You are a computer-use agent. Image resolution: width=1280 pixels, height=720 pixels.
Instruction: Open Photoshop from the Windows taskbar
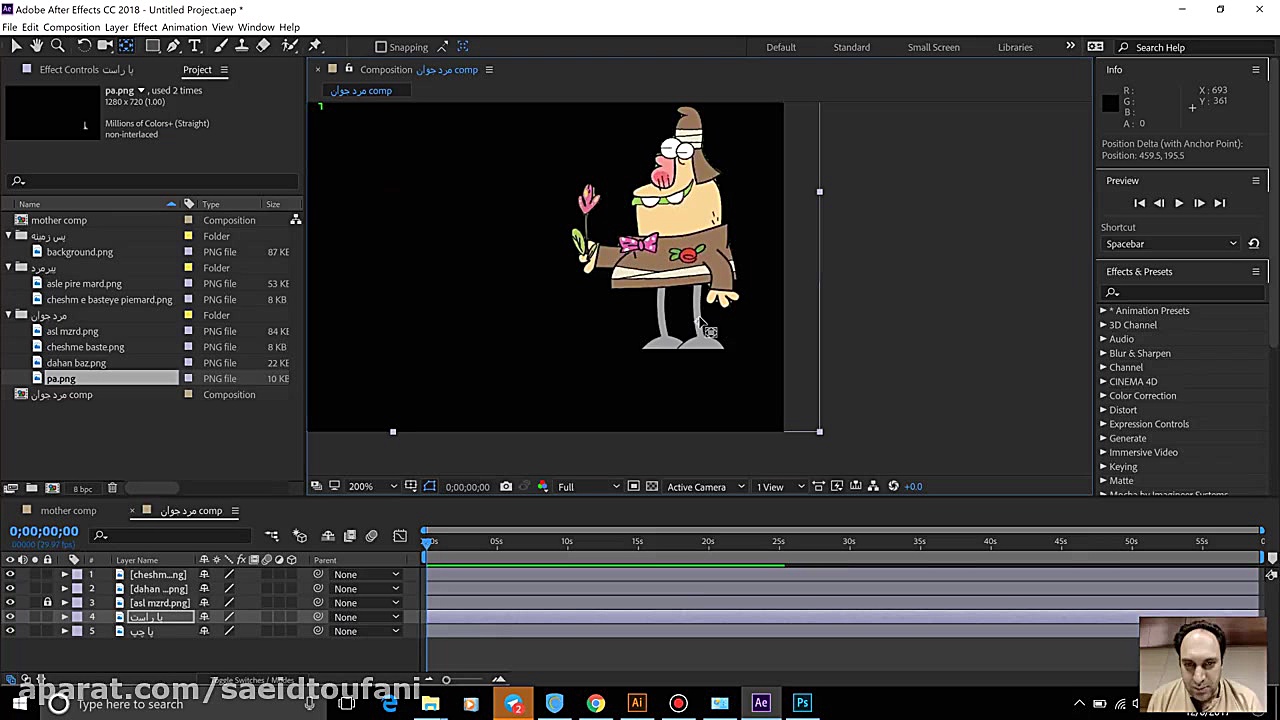[802, 703]
